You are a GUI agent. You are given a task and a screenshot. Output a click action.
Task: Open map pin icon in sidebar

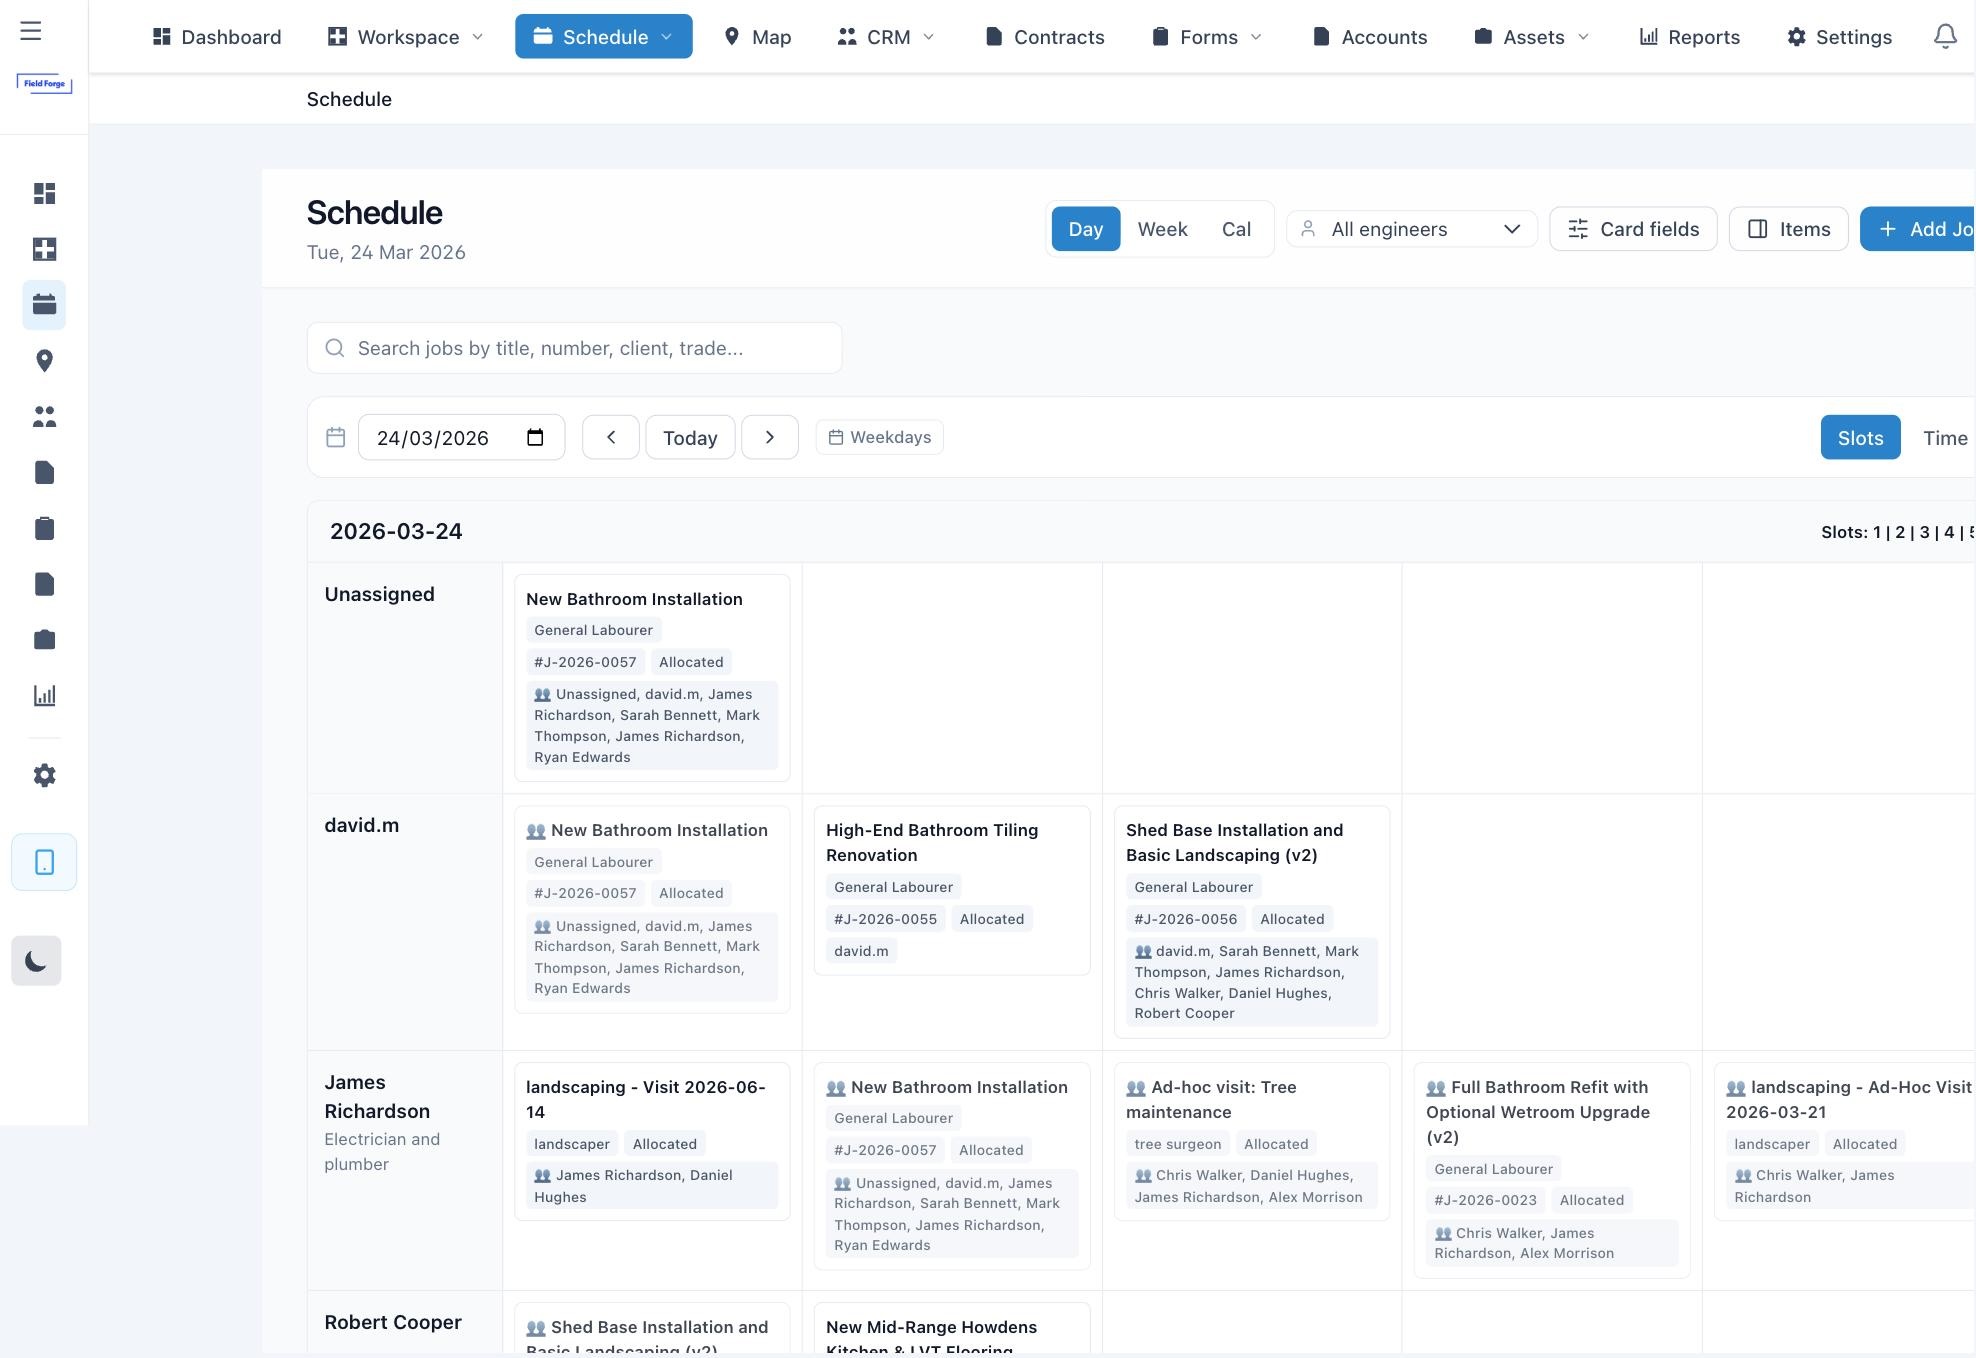click(44, 361)
